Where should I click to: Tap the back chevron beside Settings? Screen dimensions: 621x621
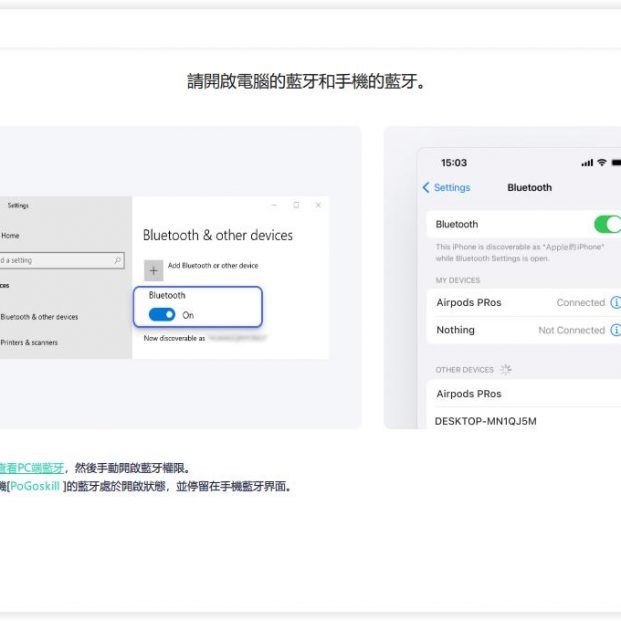point(426,188)
